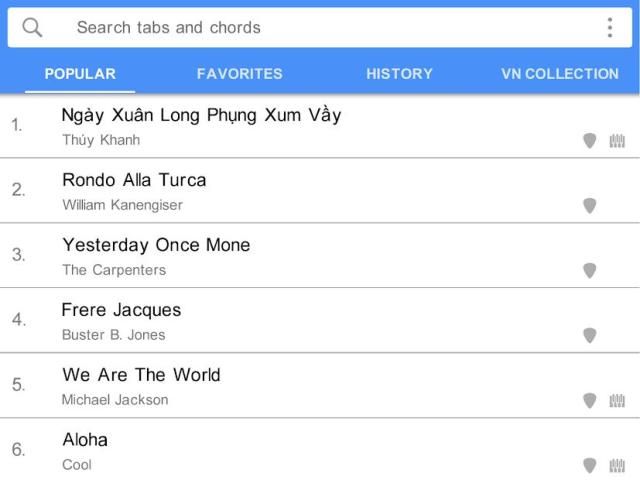Image resolution: width=640 pixels, height=480 pixels.
Task: Switch to the Favorites tab
Action: click(240, 74)
